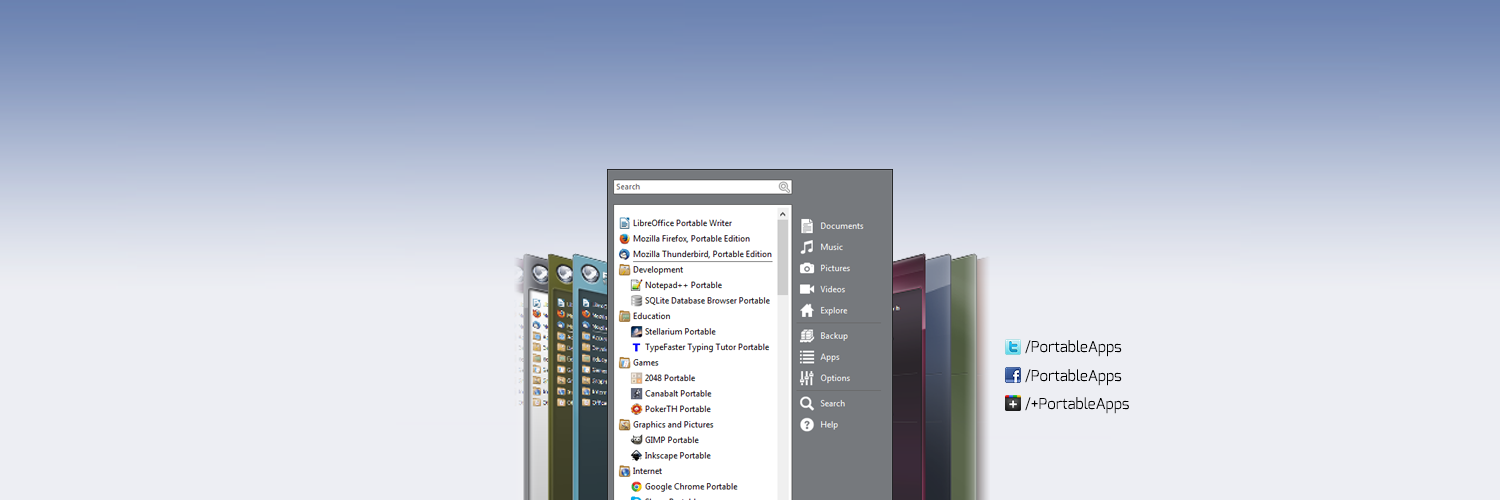This screenshot has height=500, width=1500.
Task: Open Mozilla Thunderbird, Portable Edition icon
Action: (x=624, y=254)
